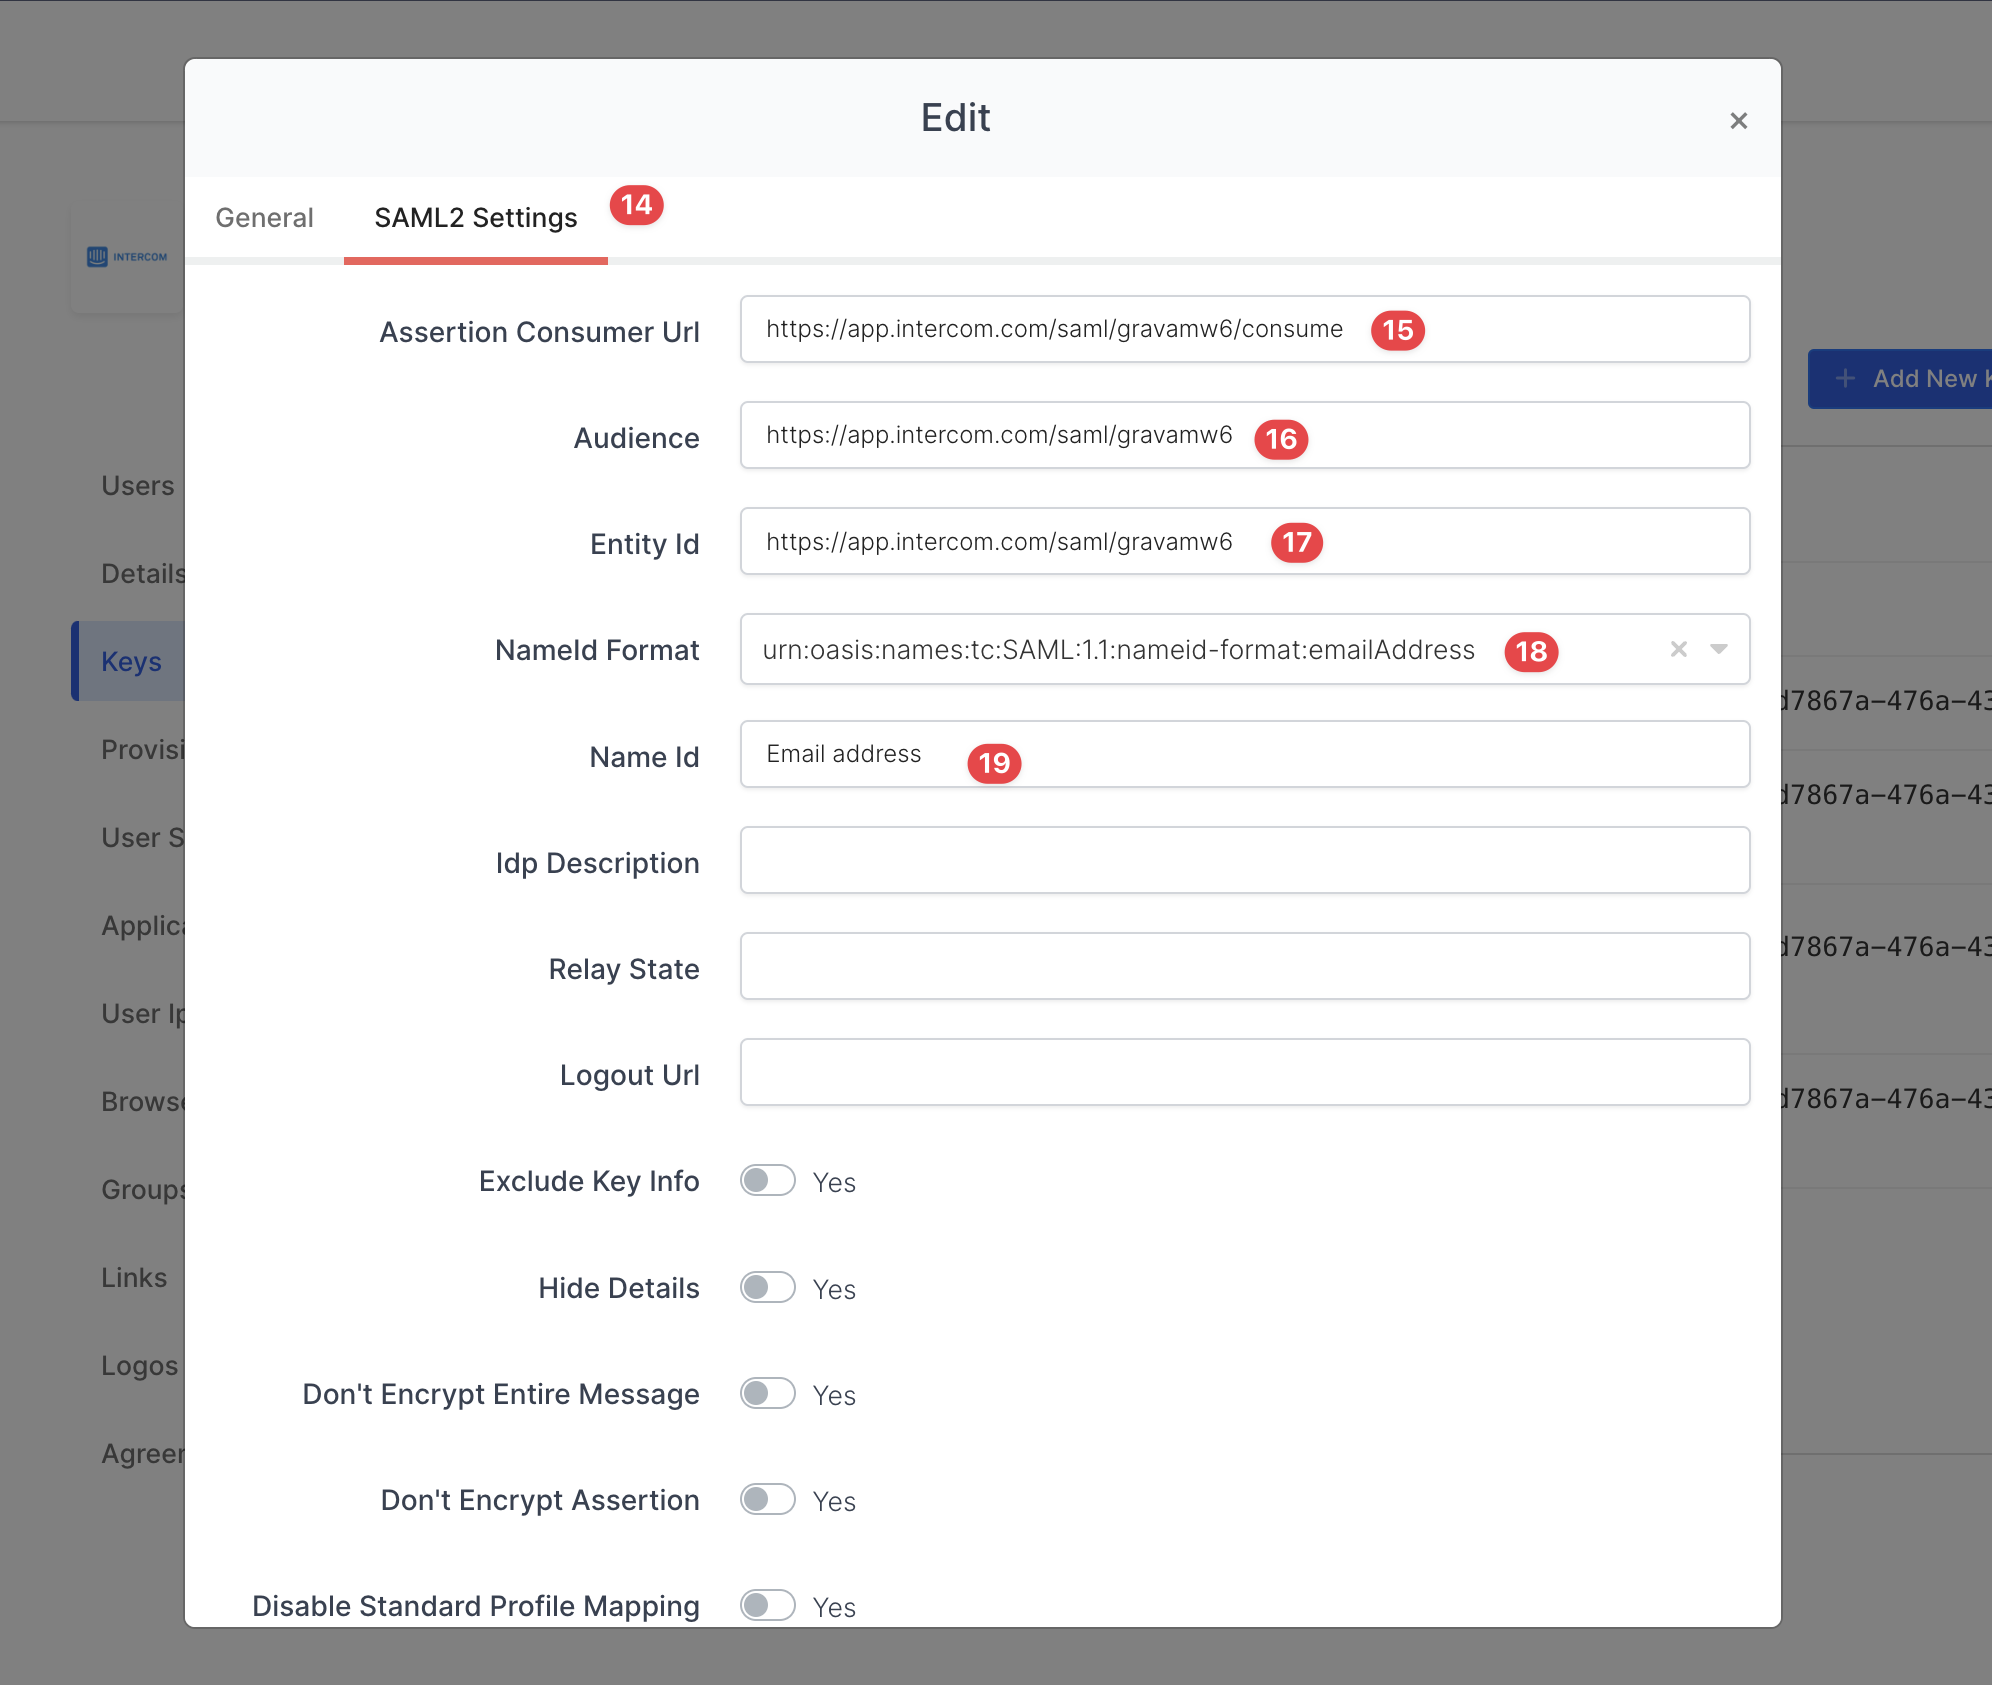Expand the NameId Format dropdown arrow
Image resolution: width=1992 pixels, height=1685 pixels.
point(1718,649)
